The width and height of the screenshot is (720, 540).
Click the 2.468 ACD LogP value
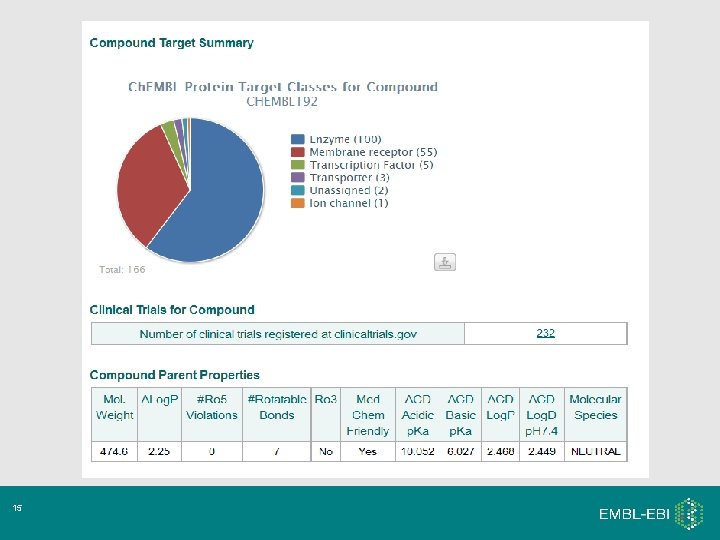[501, 451]
